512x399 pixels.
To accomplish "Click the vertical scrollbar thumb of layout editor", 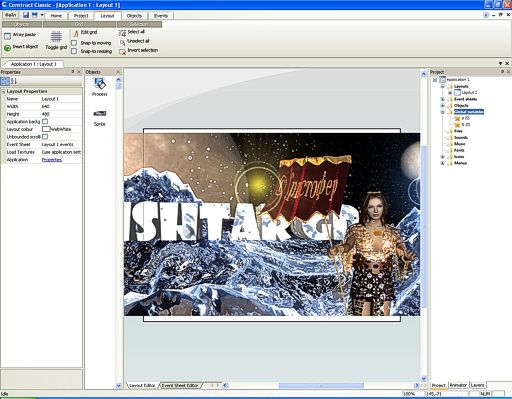I will (x=424, y=227).
